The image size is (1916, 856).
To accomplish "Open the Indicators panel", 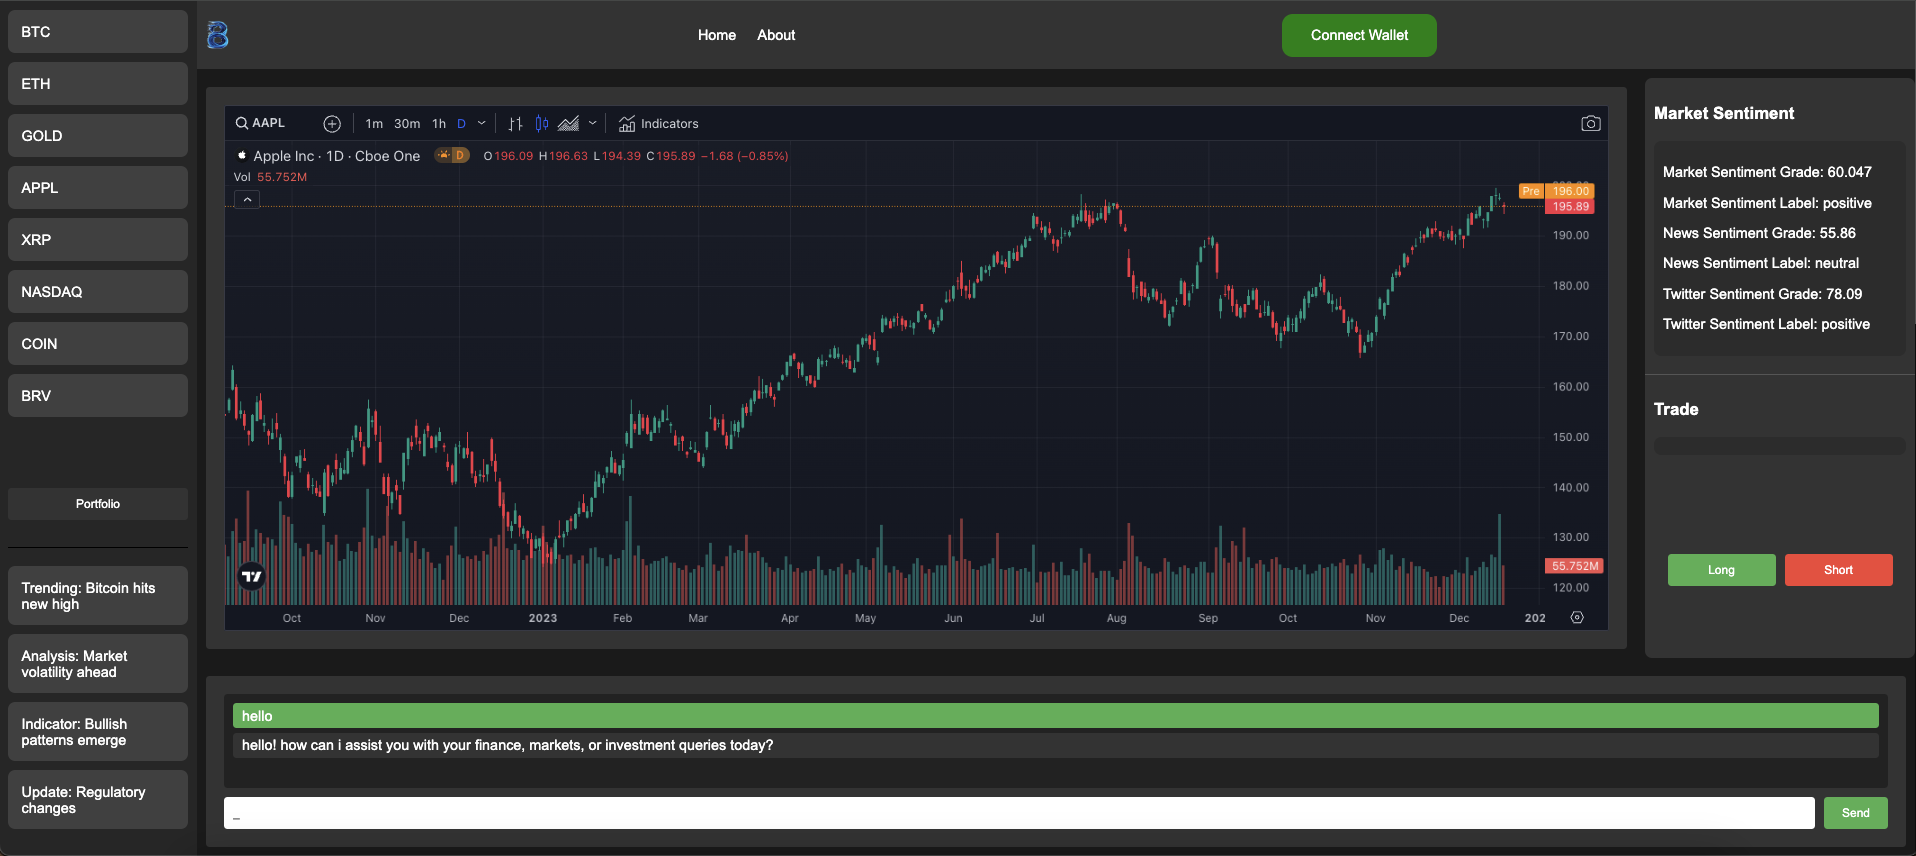I will [658, 124].
